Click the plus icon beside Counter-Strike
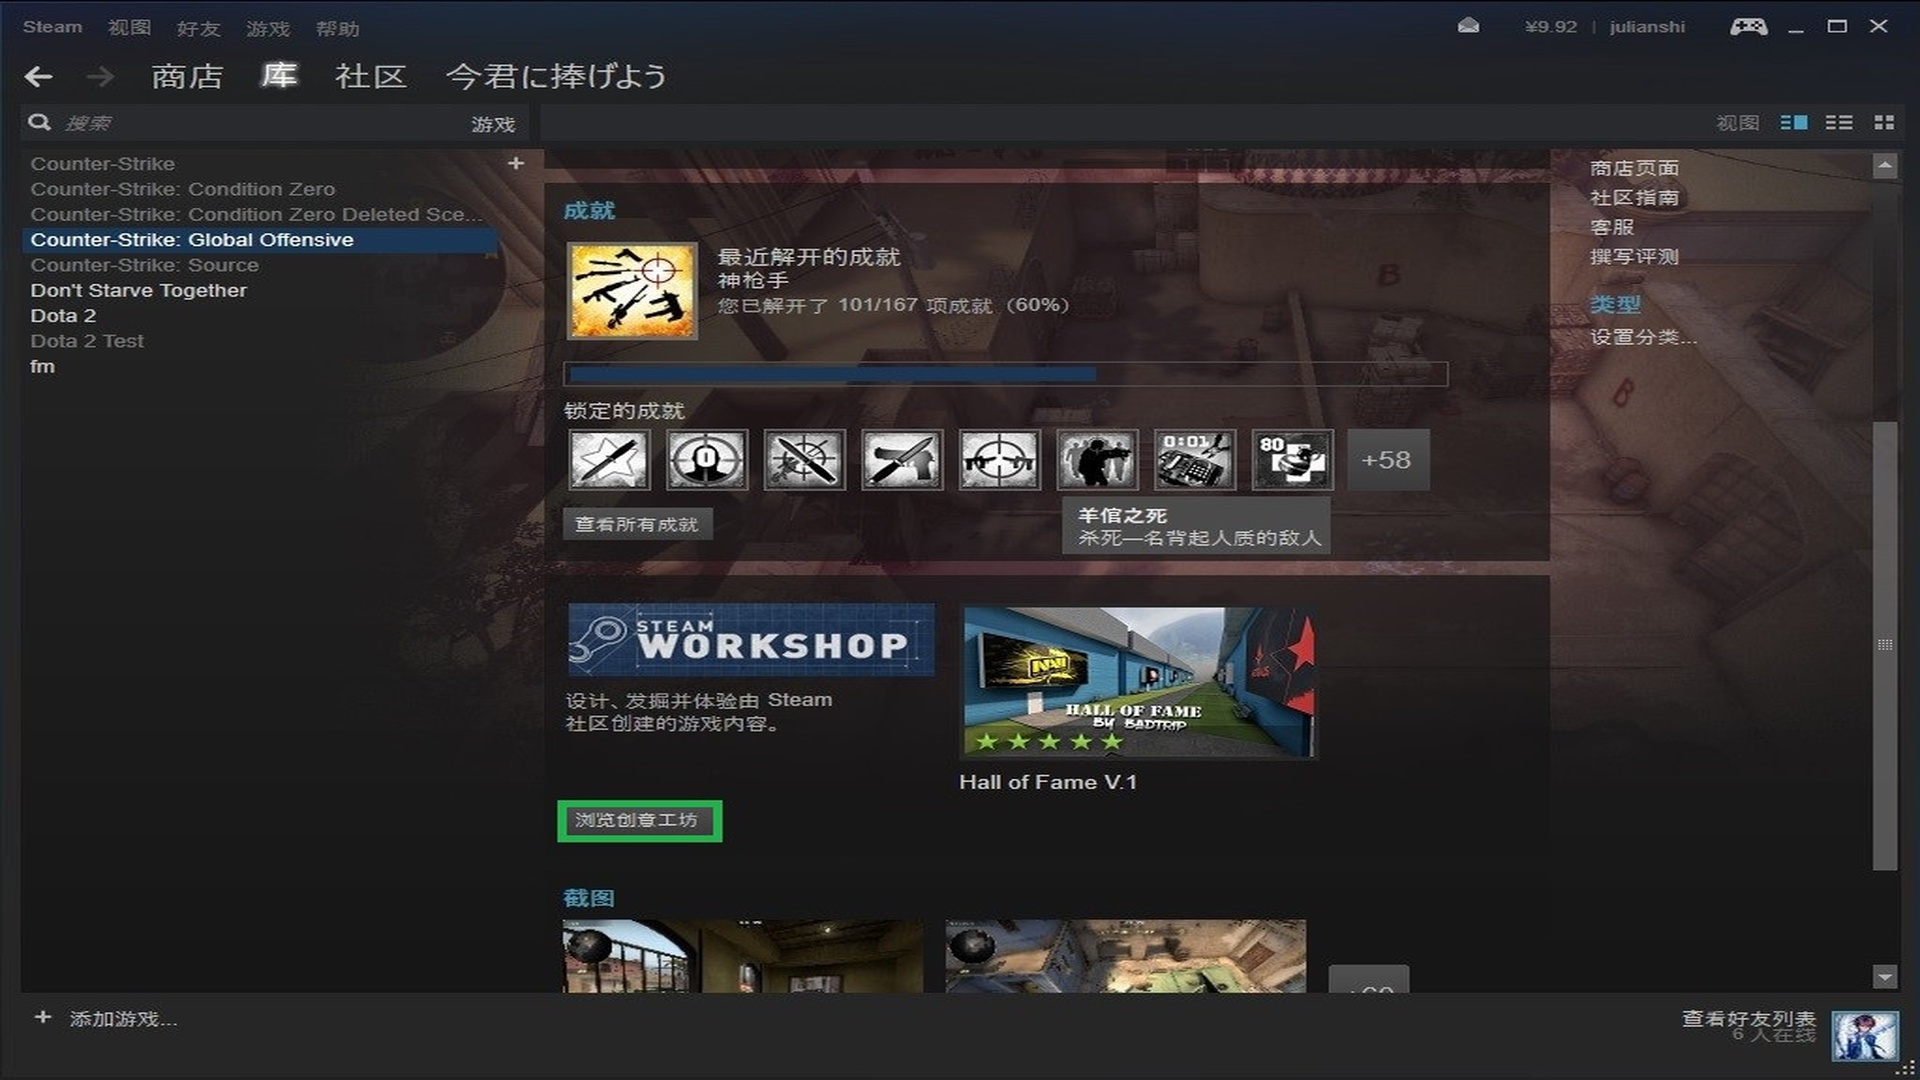Viewport: 1920px width, 1080px height. click(x=515, y=163)
